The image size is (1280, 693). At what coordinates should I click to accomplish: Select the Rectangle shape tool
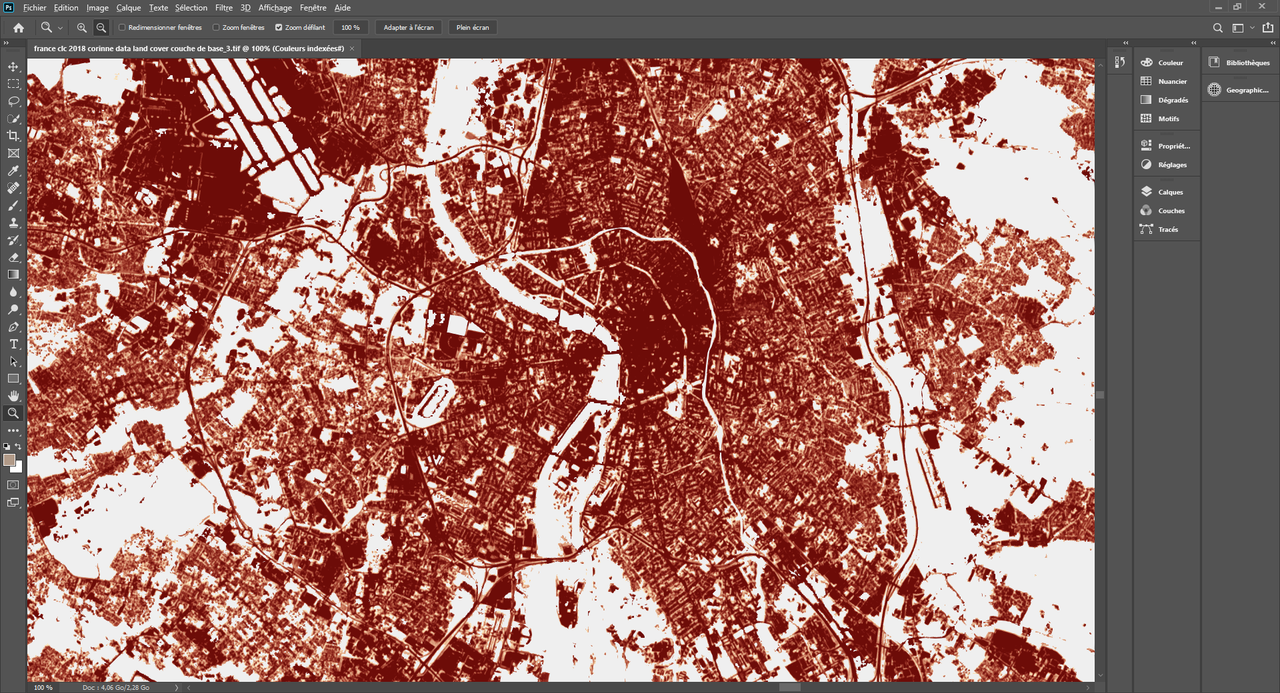(x=13, y=379)
